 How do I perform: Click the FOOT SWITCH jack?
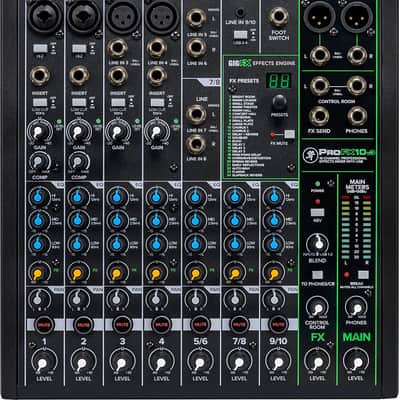[x=279, y=17]
